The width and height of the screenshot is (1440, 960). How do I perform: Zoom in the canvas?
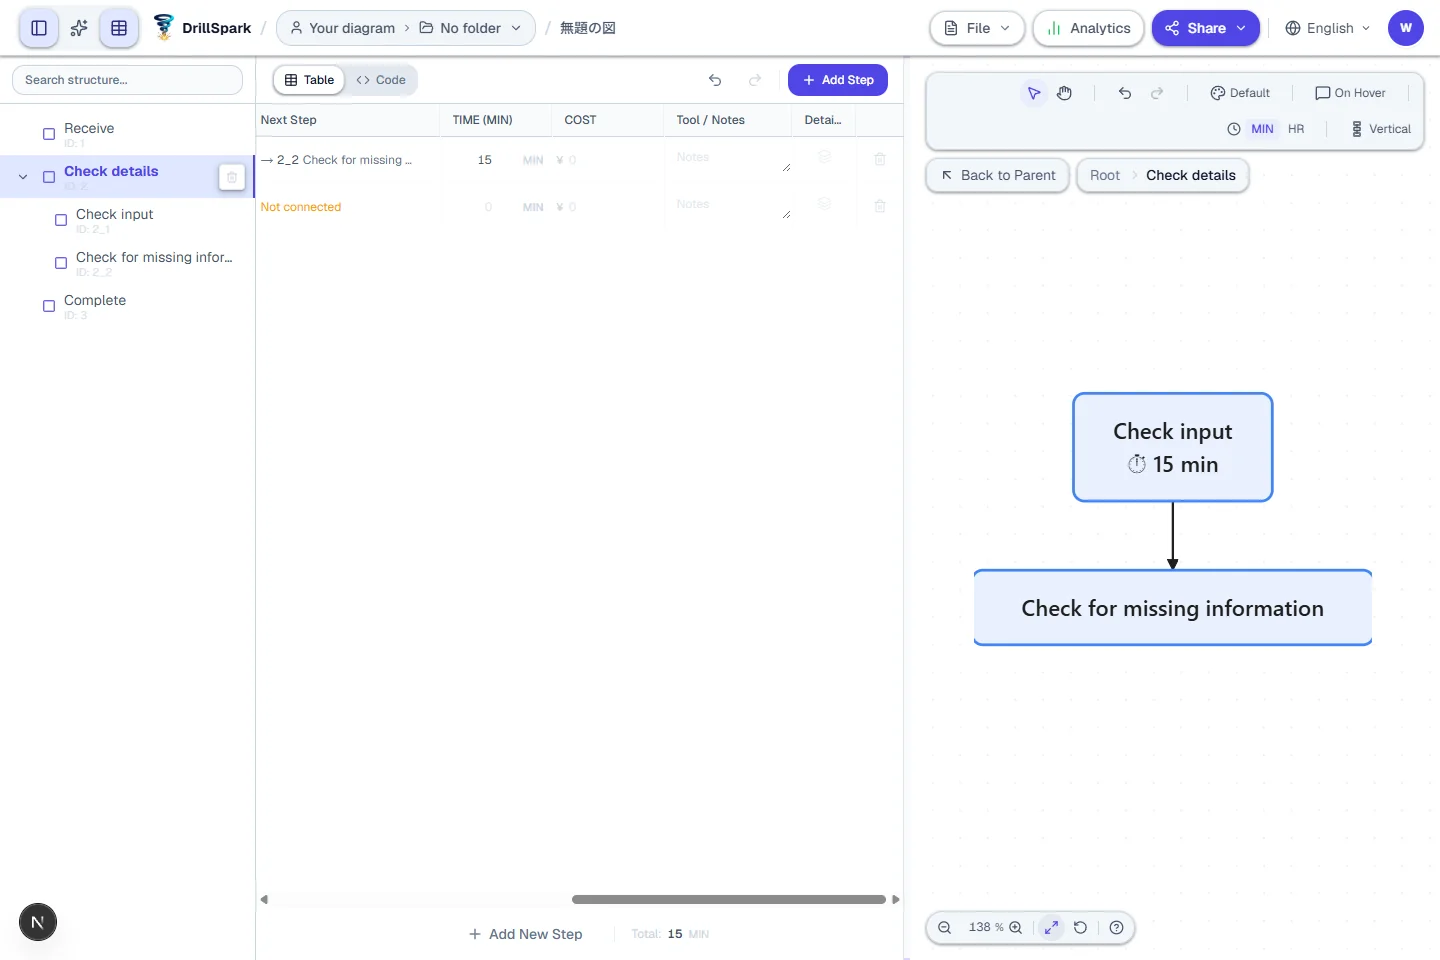(x=1016, y=927)
